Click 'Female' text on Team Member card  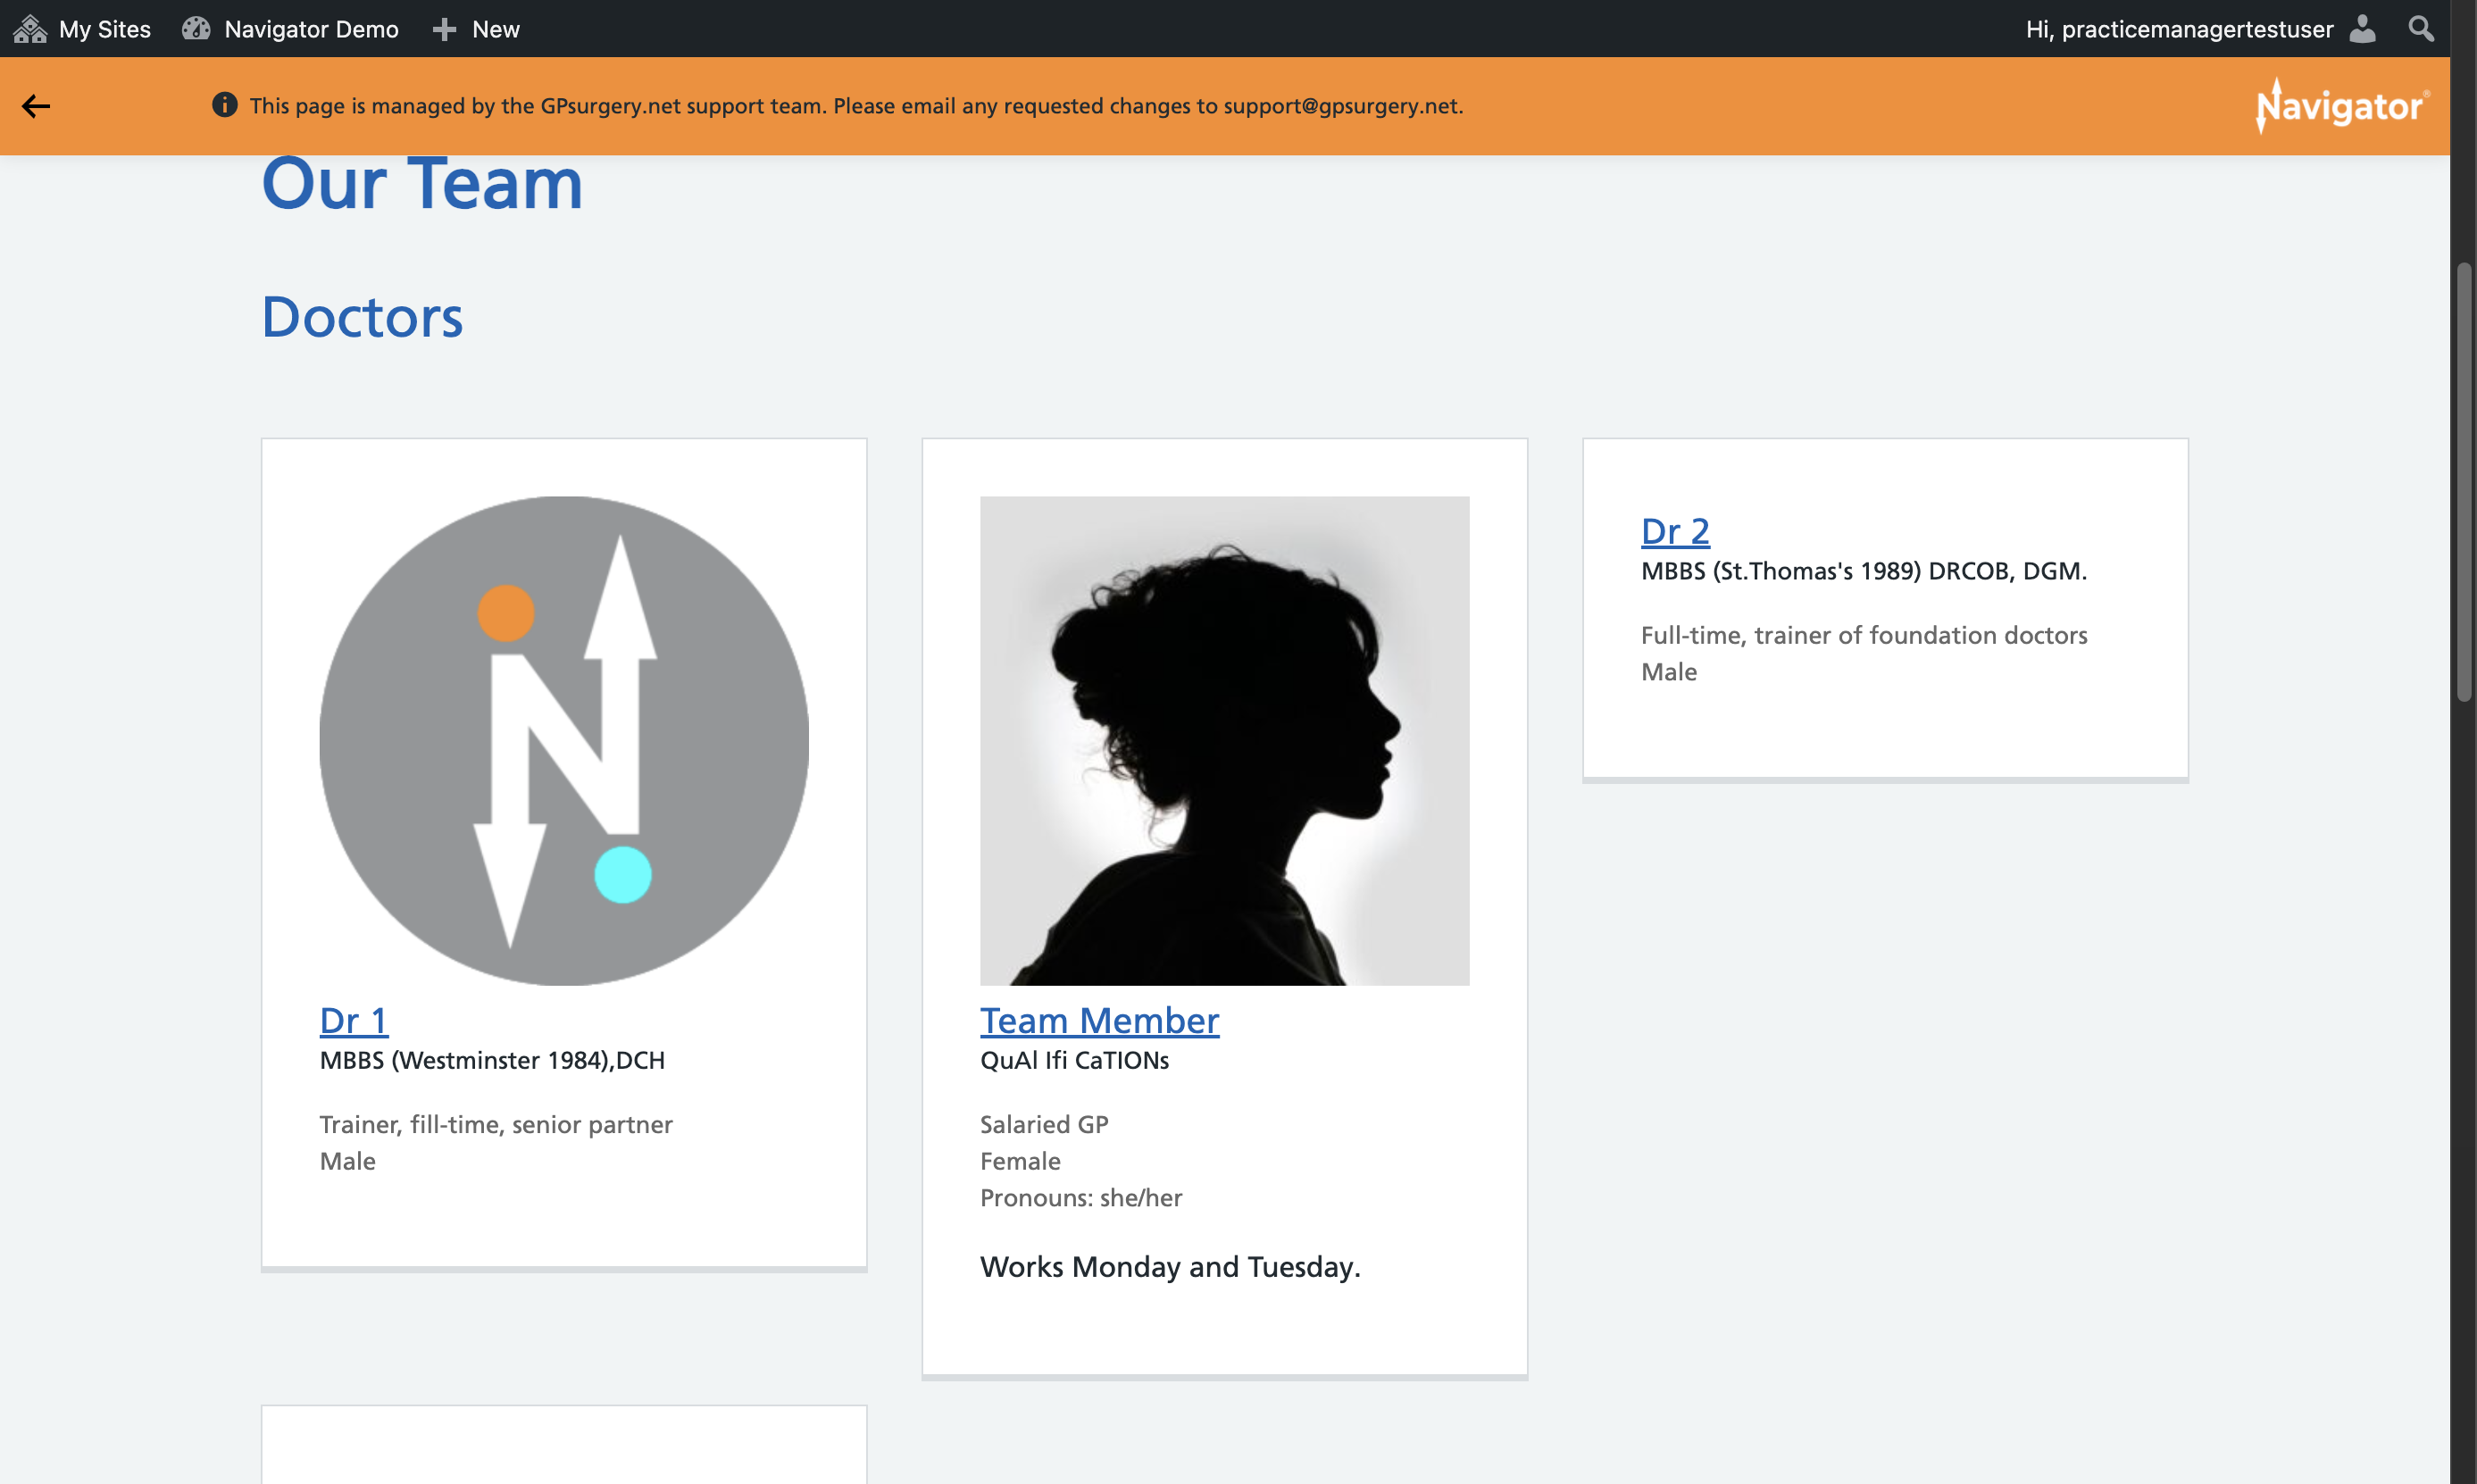(x=1020, y=1161)
